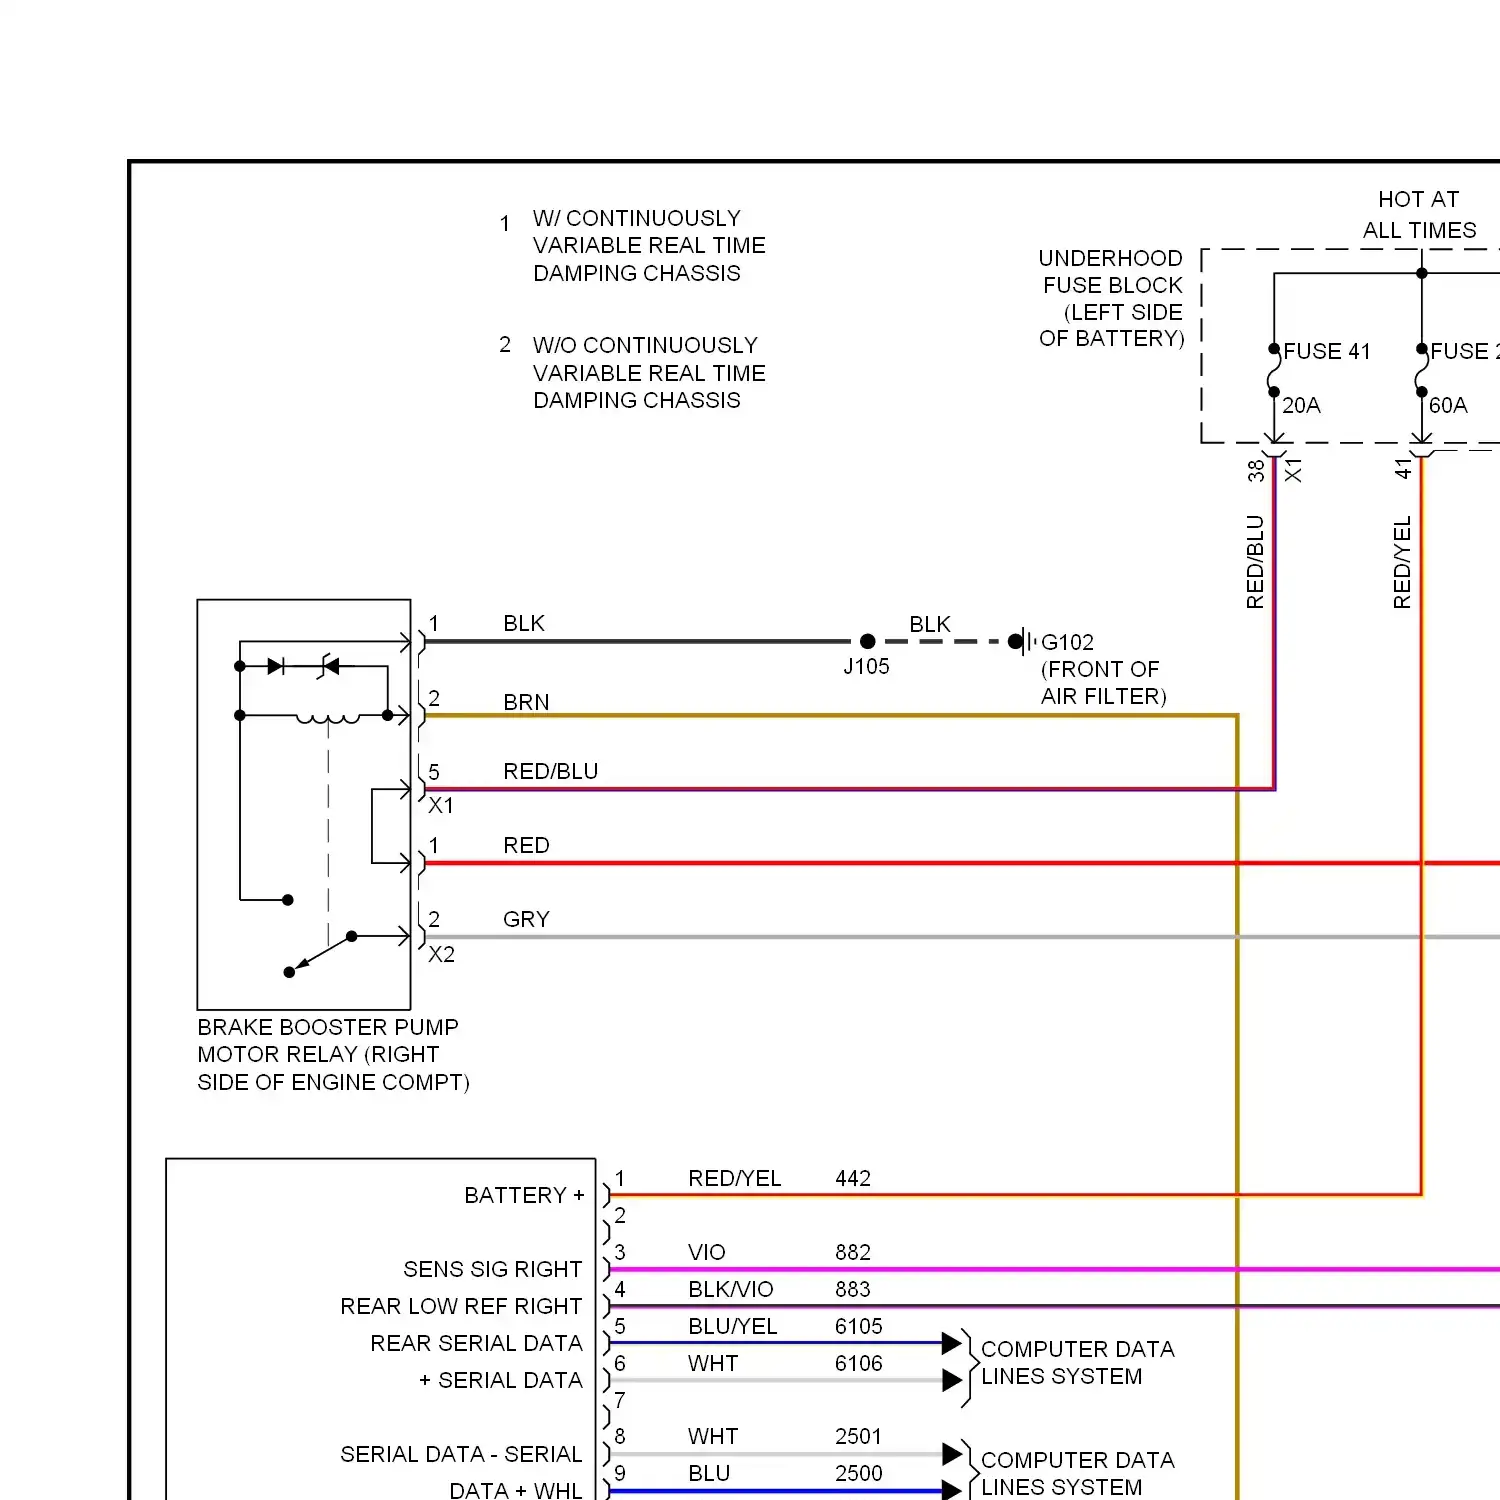The image size is (1500, 1500).
Task: Click the "RED/YEL" label beside circuit 442
Action: 734,1178
